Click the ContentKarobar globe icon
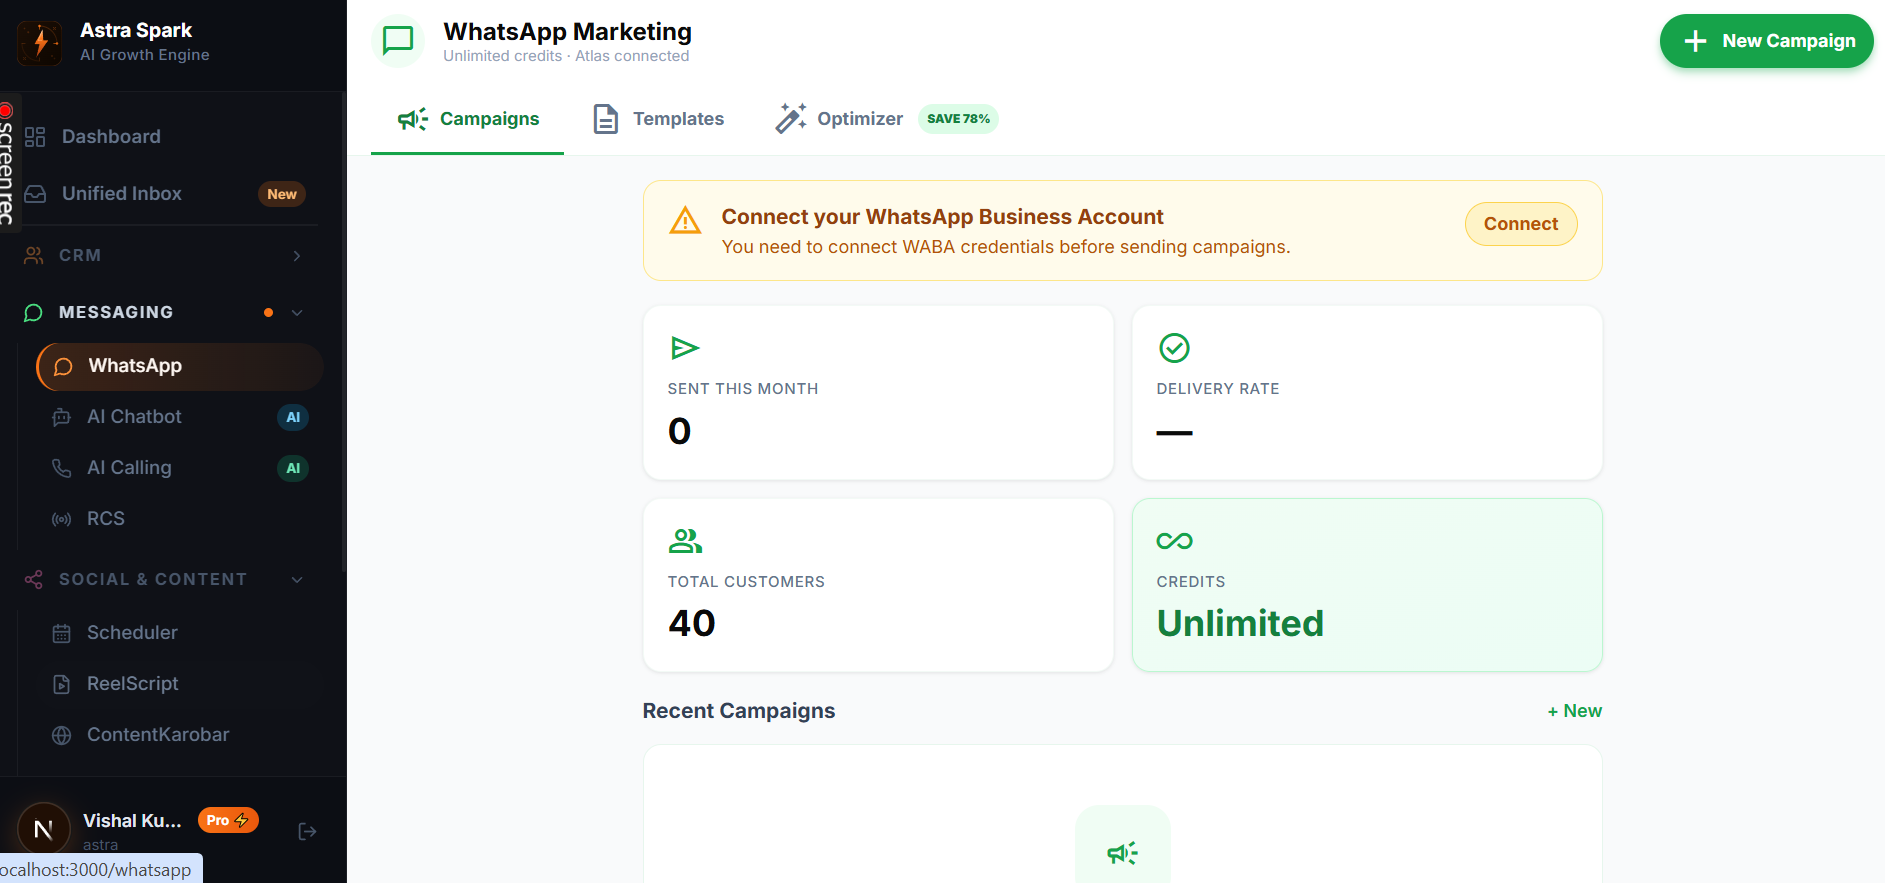 [x=62, y=735]
